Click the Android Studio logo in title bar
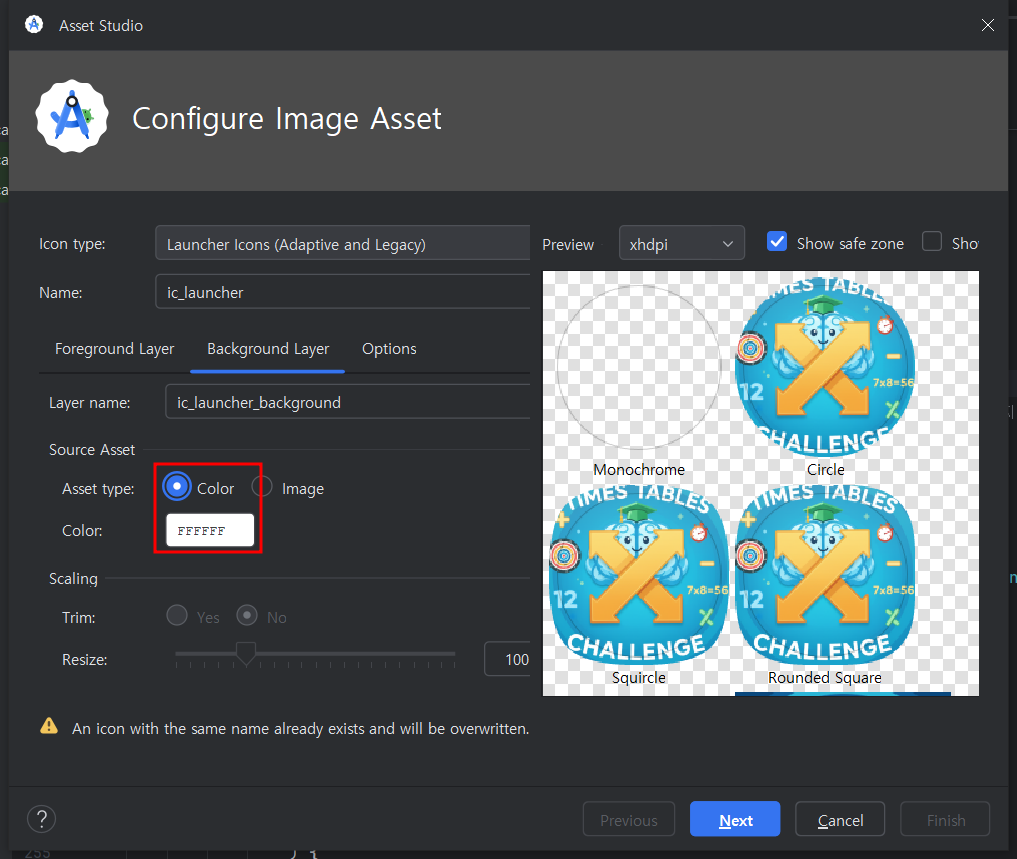The image size is (1017, 859). [x=34, y=25]
